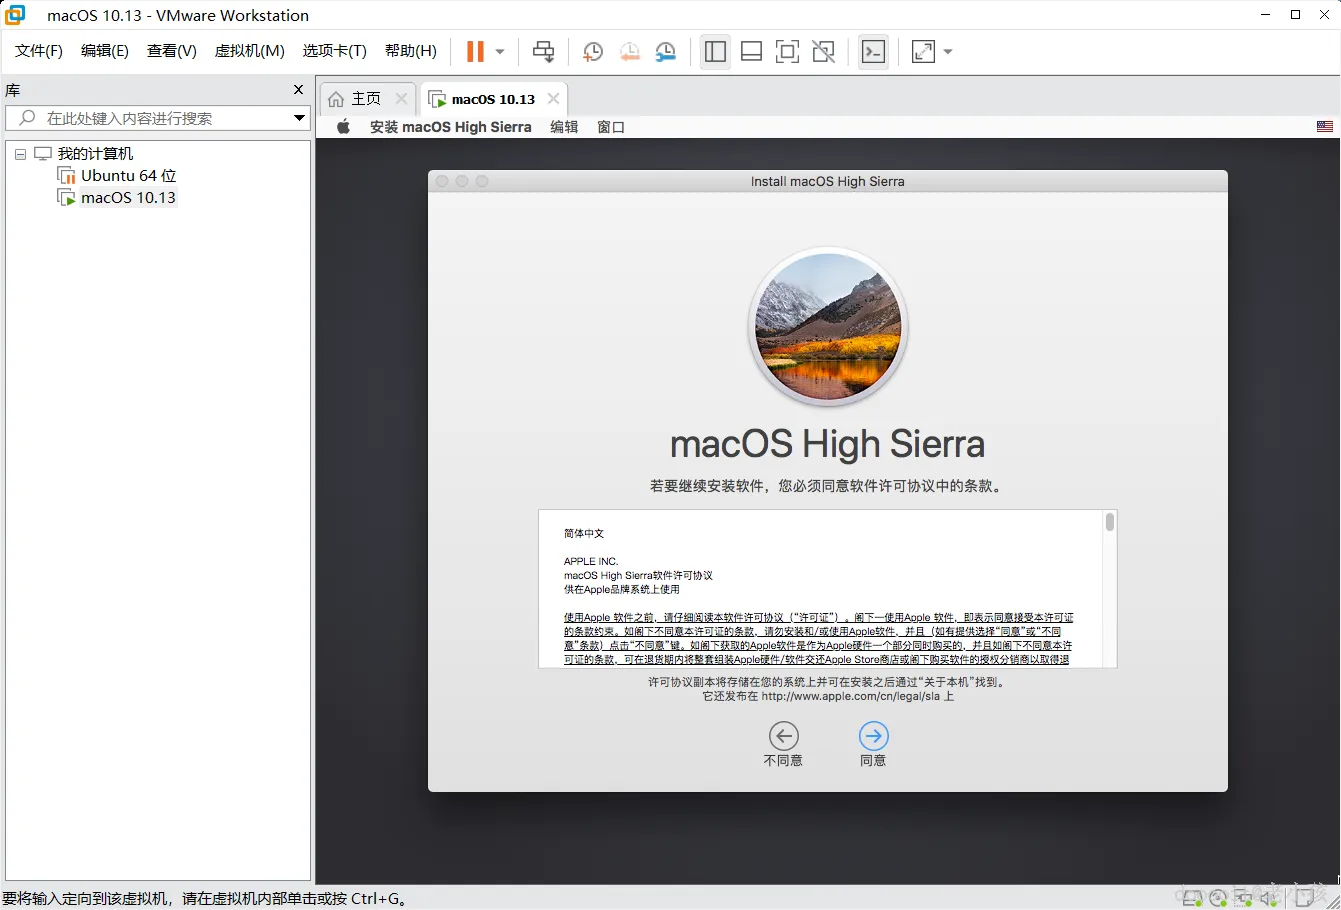This screenshot has height=910, width=1341.
Task: Open the guest 窗口 menu
Action: coord(611,127)
